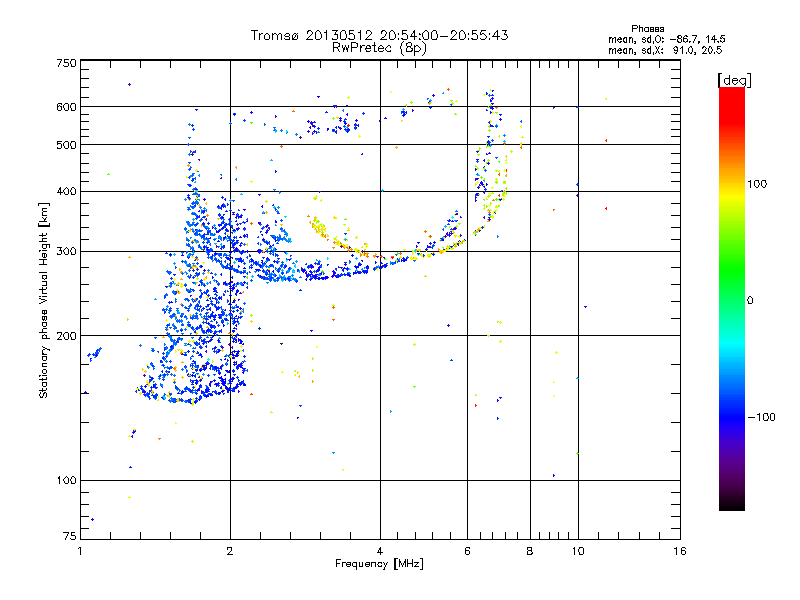
Task: Click the colorbar tick label '-100'
Action: coord(761,417)
